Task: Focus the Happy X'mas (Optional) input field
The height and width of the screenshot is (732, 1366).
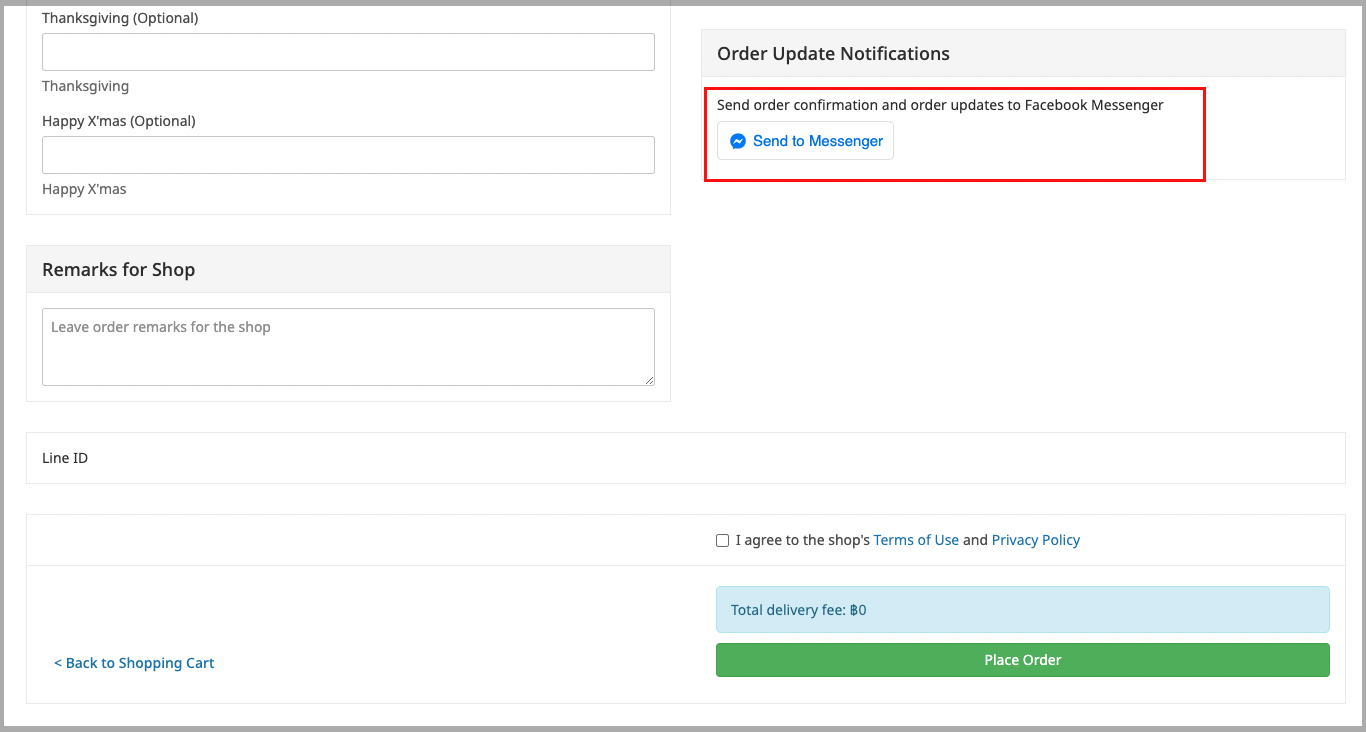Action: point(348,155)
